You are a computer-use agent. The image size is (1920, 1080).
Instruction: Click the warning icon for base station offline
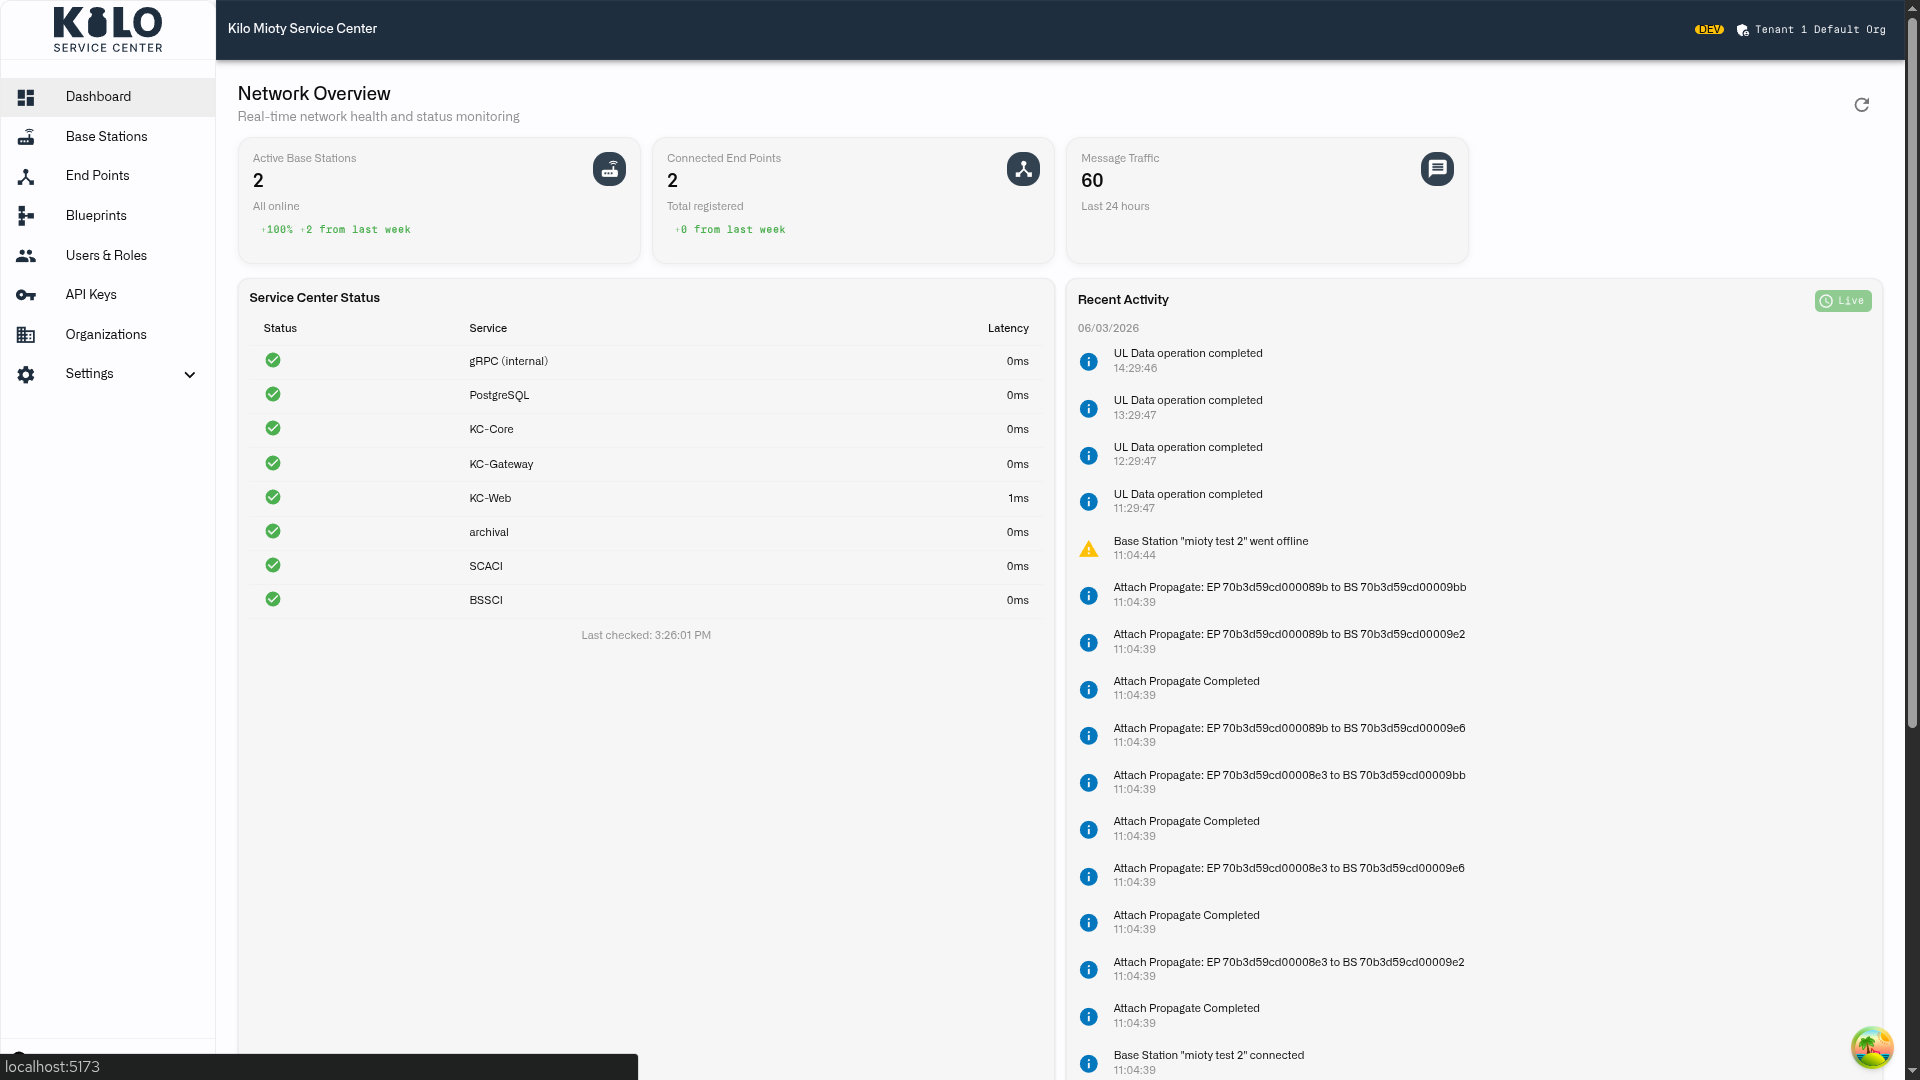pyautogui.click(x=1089, y=549)
